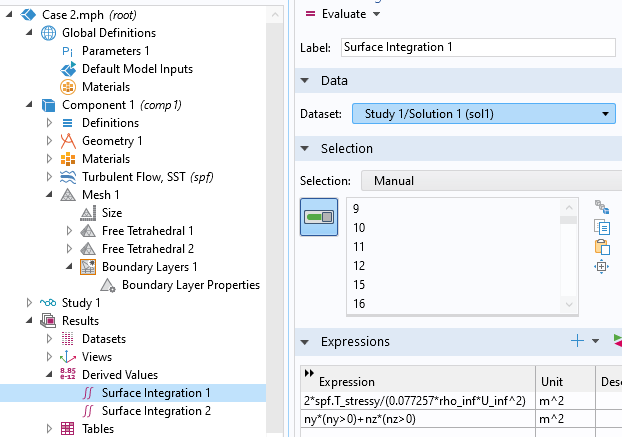
Task: Click the Parameters 1 icon
Action: tap(68, 51)
